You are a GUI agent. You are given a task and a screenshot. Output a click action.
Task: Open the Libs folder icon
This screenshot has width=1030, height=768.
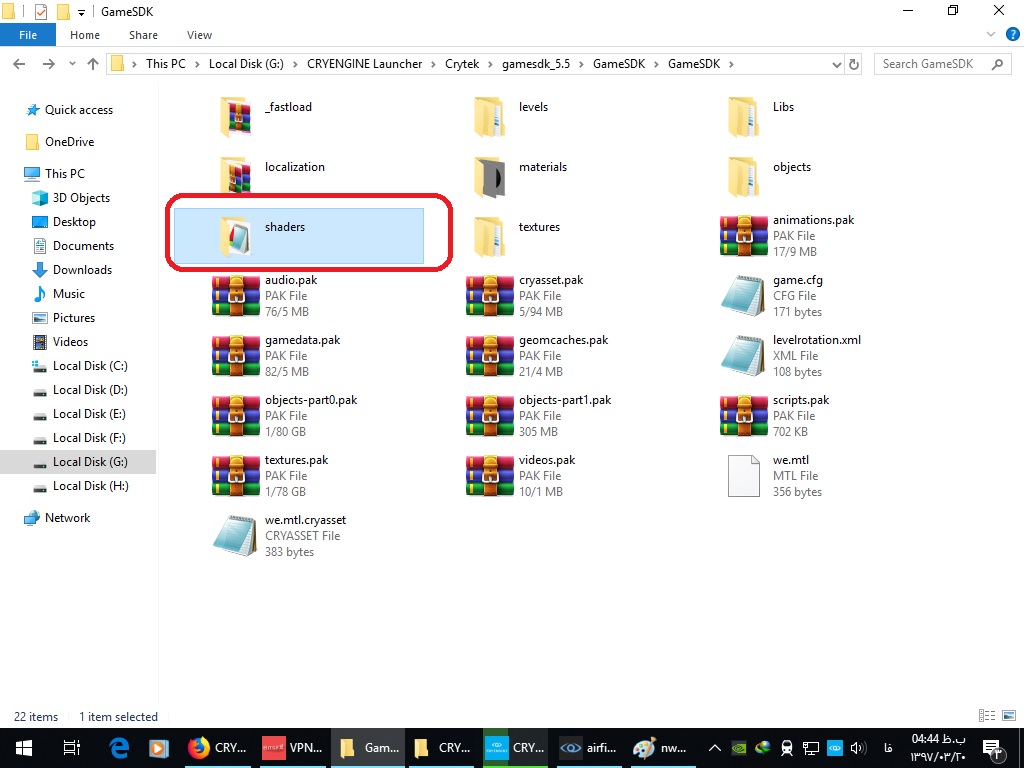(x=744, y=118)
